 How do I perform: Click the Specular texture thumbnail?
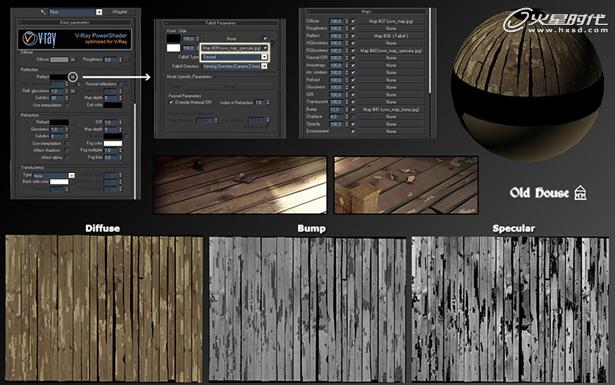click(x=510, y=309)
